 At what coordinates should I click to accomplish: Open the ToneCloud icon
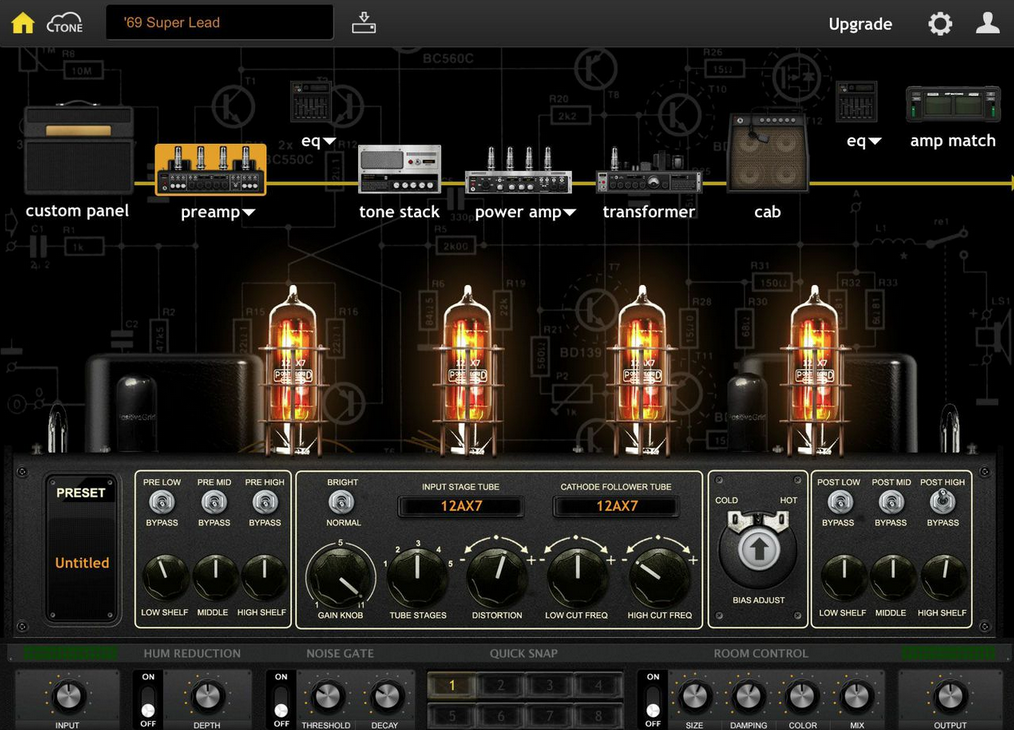pos(65,23)
